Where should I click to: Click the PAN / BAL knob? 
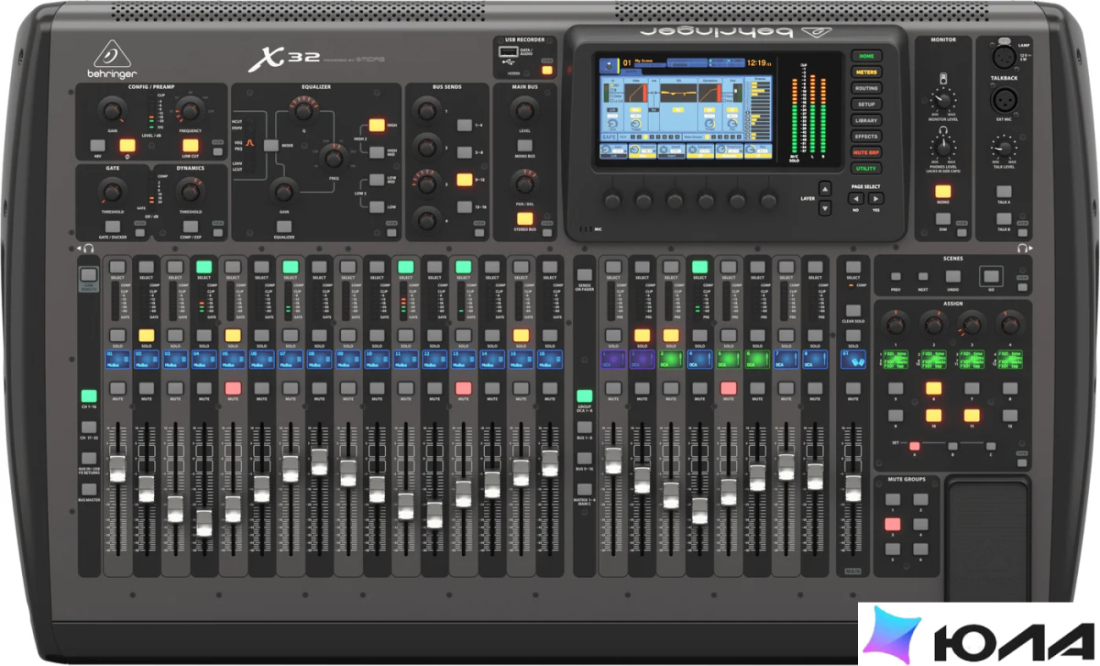coord(524,183)
